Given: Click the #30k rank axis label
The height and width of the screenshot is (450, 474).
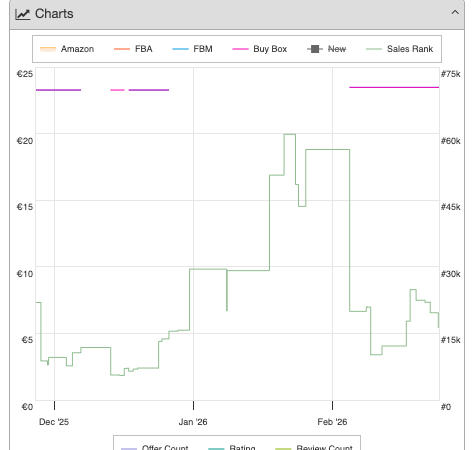Looking at the screenshot, I should pyautogui.click(x=451, y=274).
